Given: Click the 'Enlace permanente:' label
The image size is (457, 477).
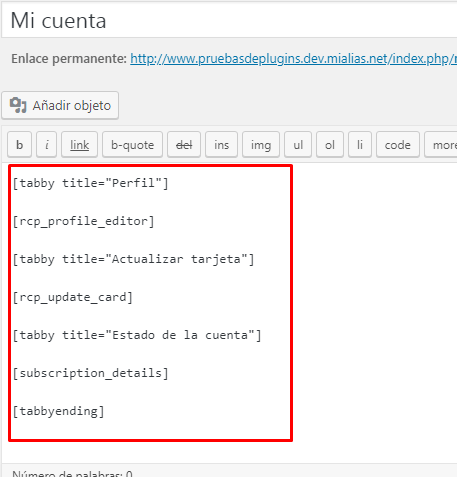Looking at the screenshot, I should pos(69,59).
